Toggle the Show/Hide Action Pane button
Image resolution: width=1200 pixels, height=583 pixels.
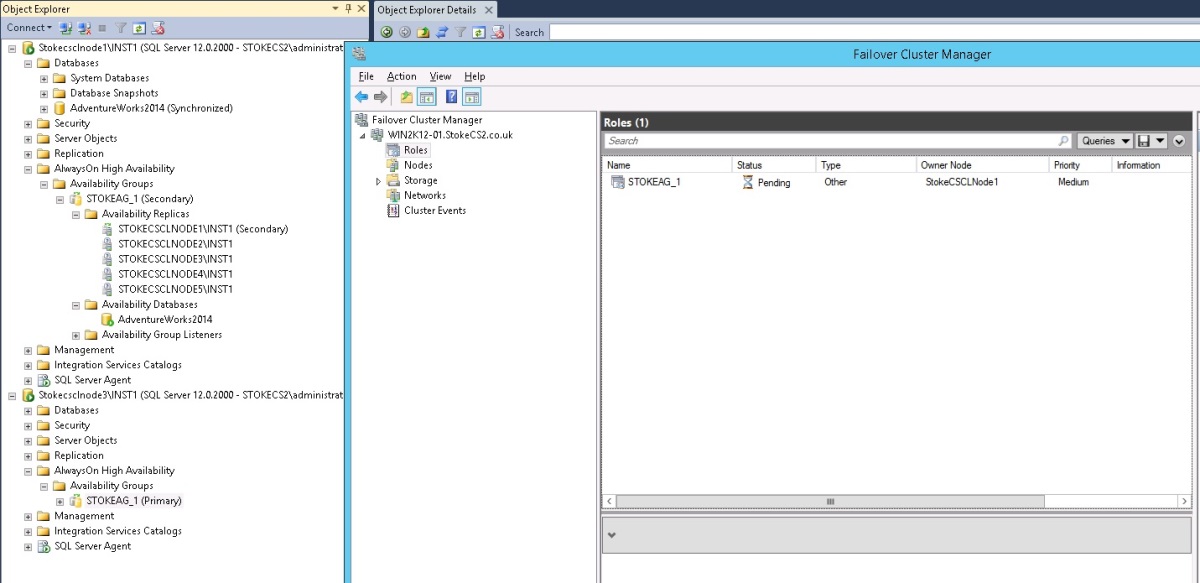(472, 97)
